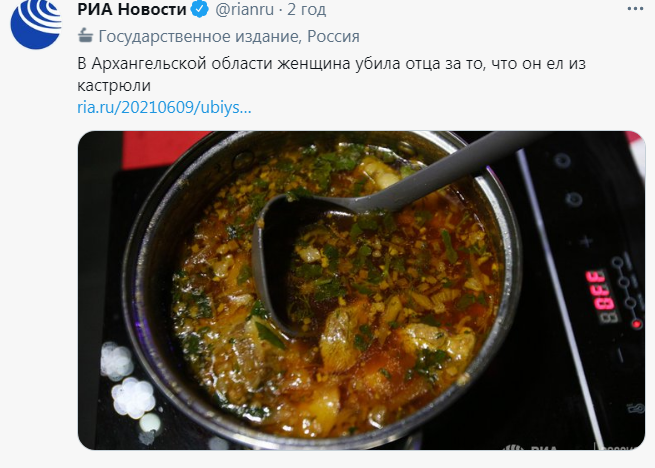Click the '2 год' tweet timestamp
The width and height of the screenshot is (655, 468).
306,9
